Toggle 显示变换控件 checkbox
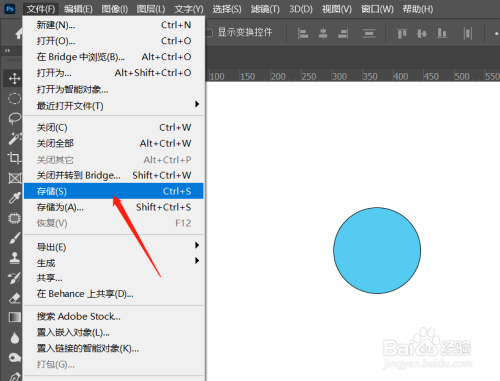 click(209, 33)
